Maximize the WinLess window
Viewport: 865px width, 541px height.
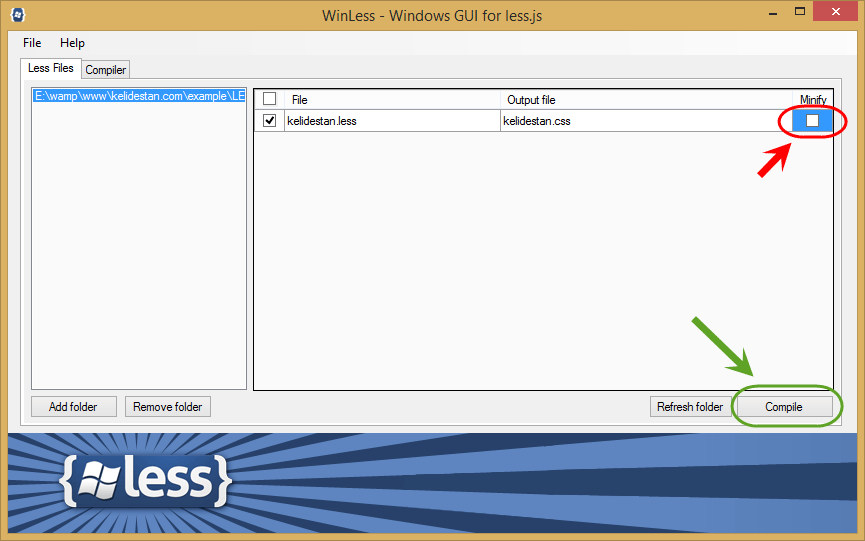click(x=800, y=12)
